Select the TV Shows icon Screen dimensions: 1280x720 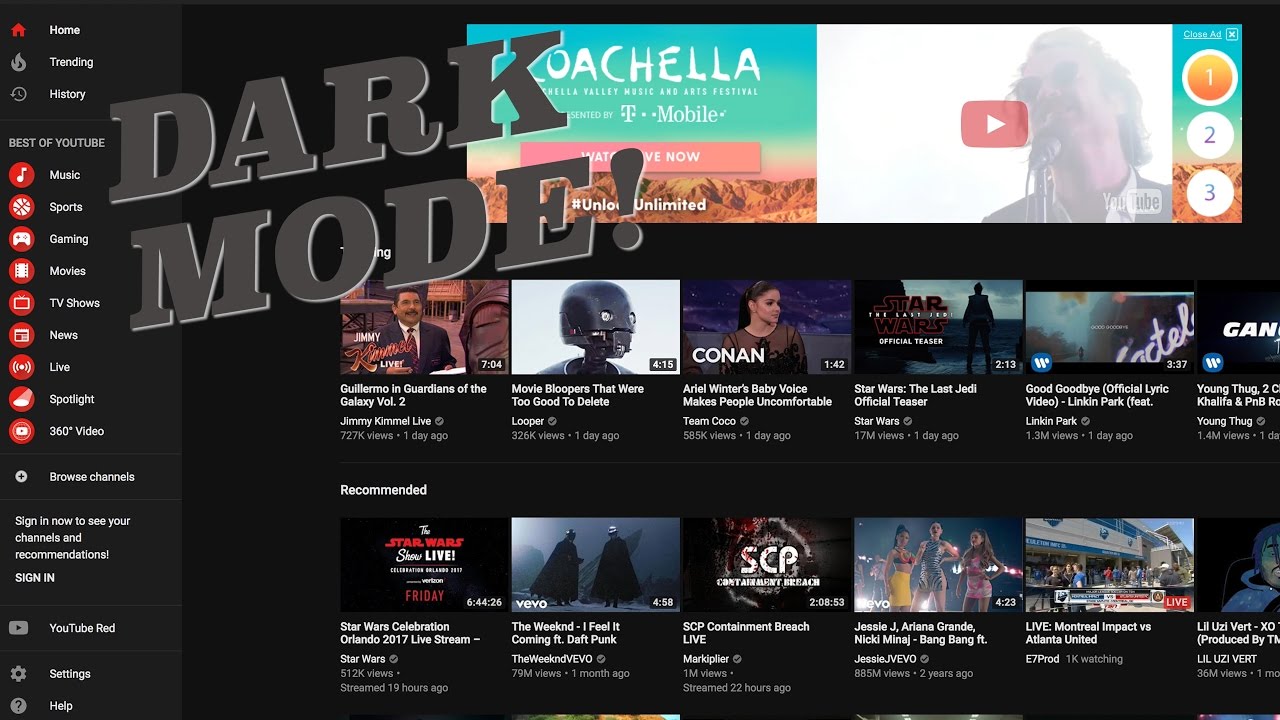tap(21, 303)
